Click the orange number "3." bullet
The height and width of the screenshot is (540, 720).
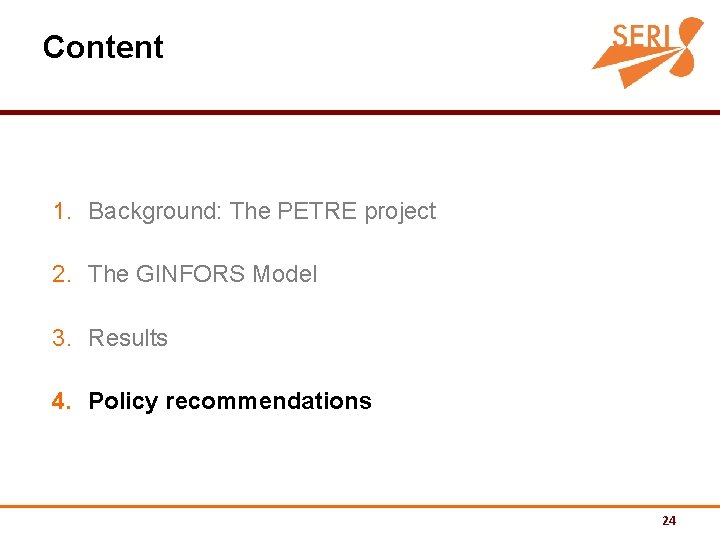point(62,338)
